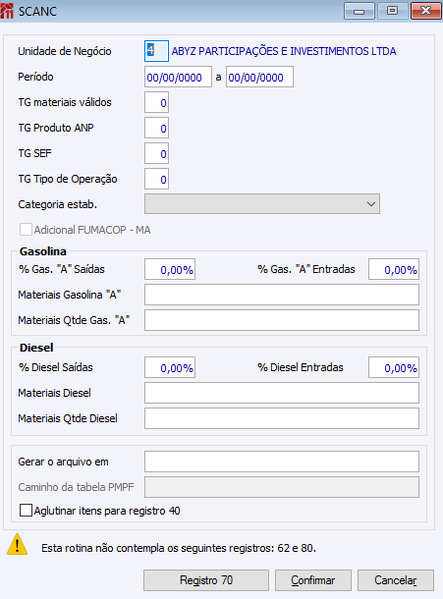Click the Categoria estab. label
This screenshot has width=443, height=599.
click(57, 204)
